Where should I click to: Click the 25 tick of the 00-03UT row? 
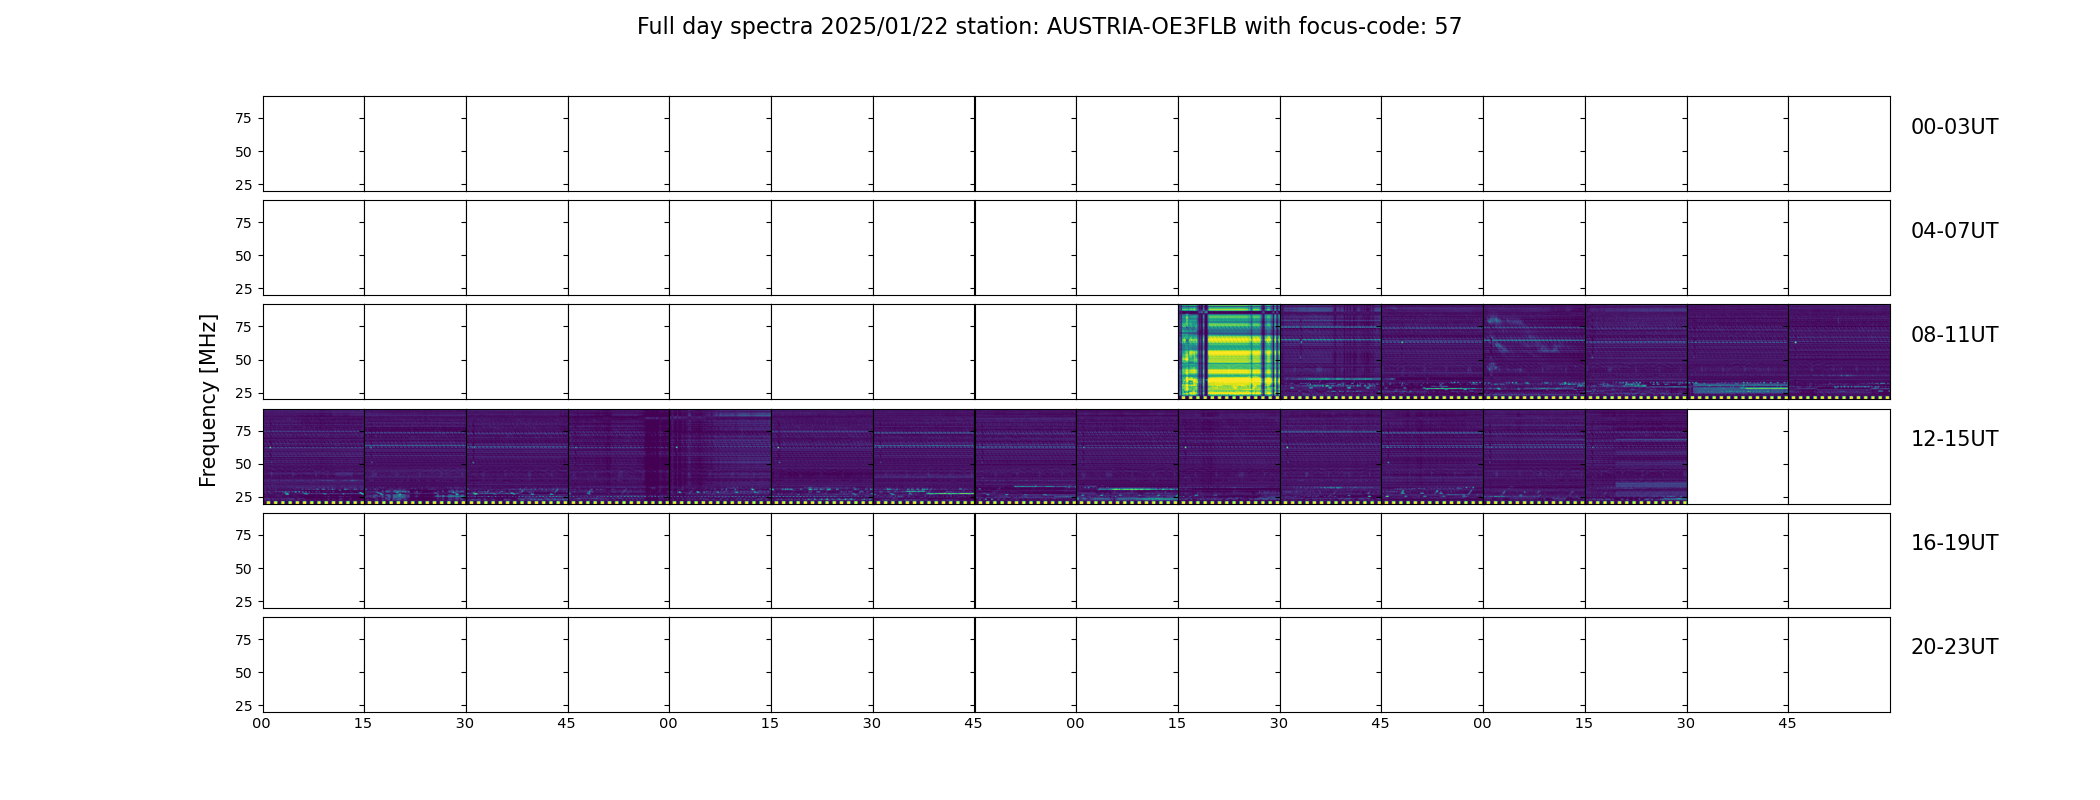[243, 185]
